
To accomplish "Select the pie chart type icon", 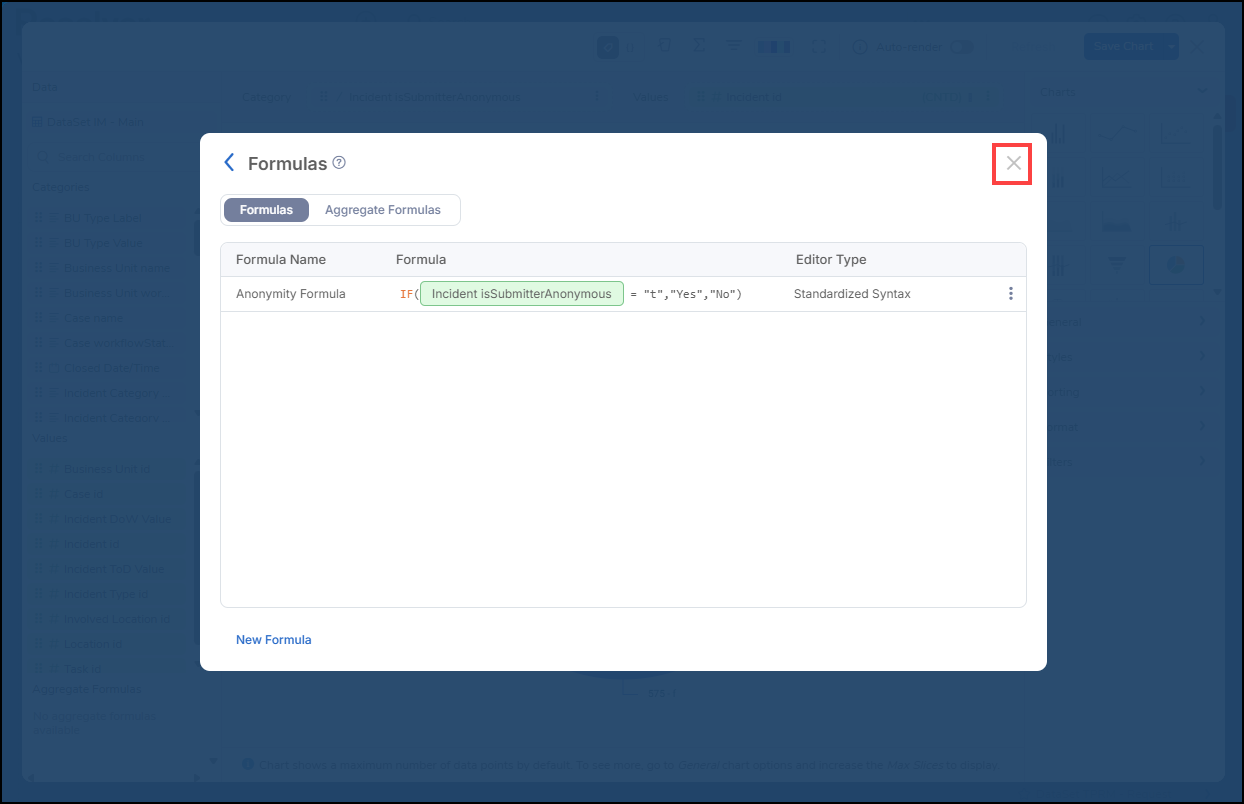I will tap(1176, 265).
